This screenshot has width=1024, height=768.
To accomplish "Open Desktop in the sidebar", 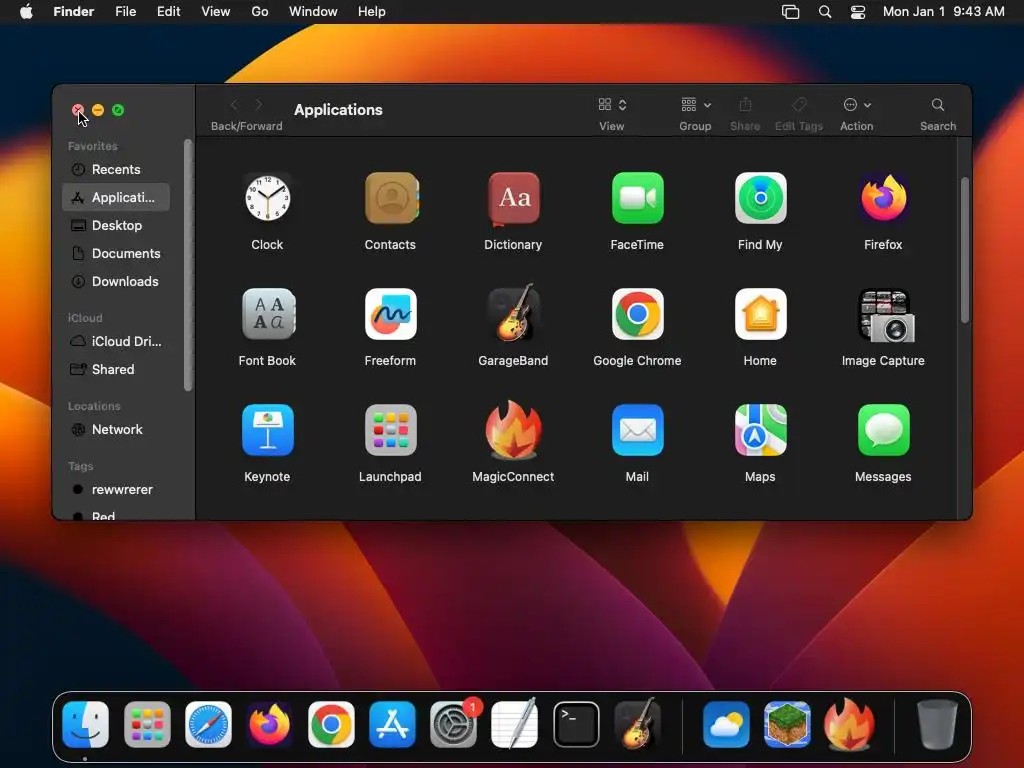I will [x=116, y=225].
